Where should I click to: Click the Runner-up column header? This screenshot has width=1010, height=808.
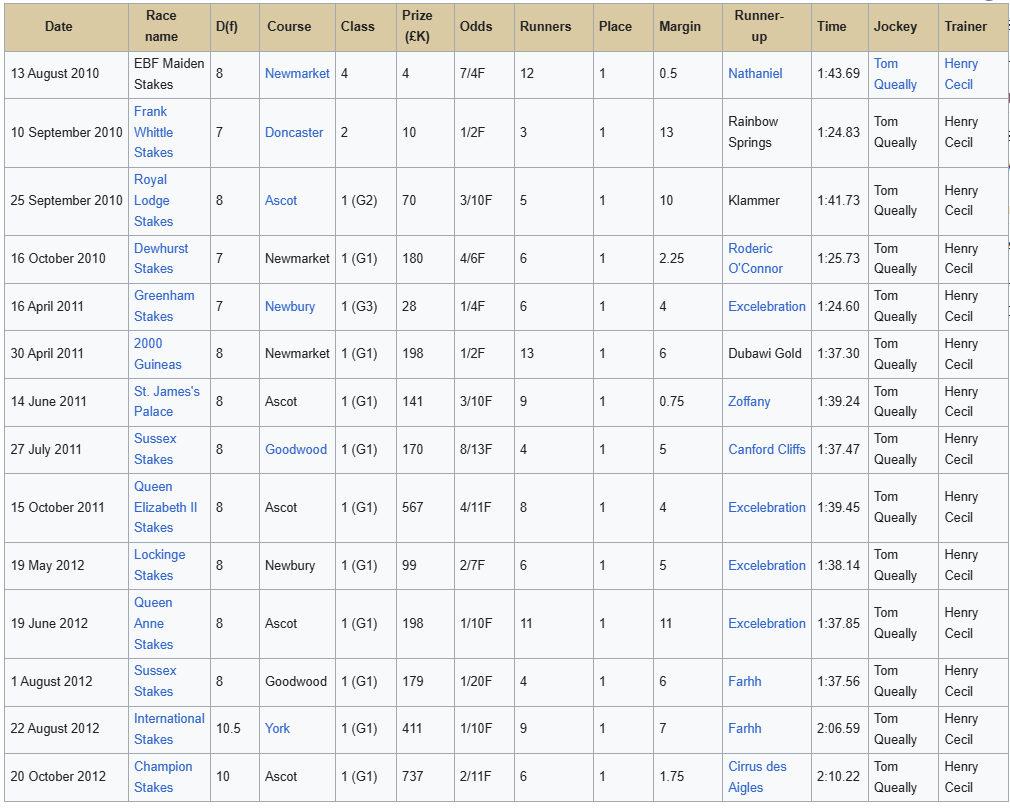tap(767, 26)
